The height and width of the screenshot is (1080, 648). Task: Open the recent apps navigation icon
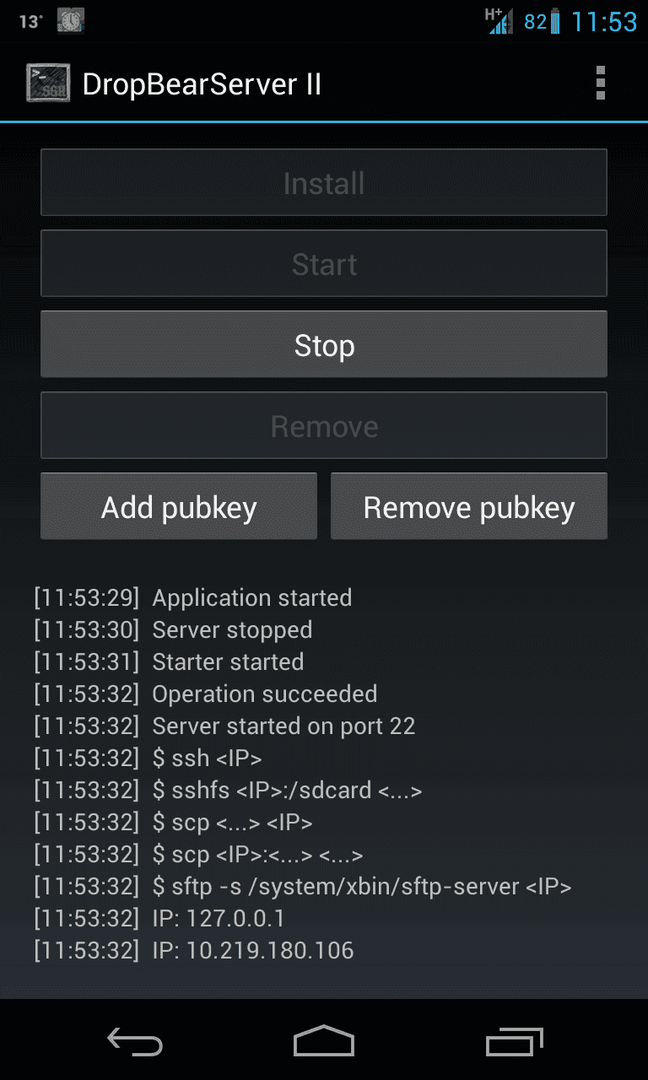point(514,1041)
